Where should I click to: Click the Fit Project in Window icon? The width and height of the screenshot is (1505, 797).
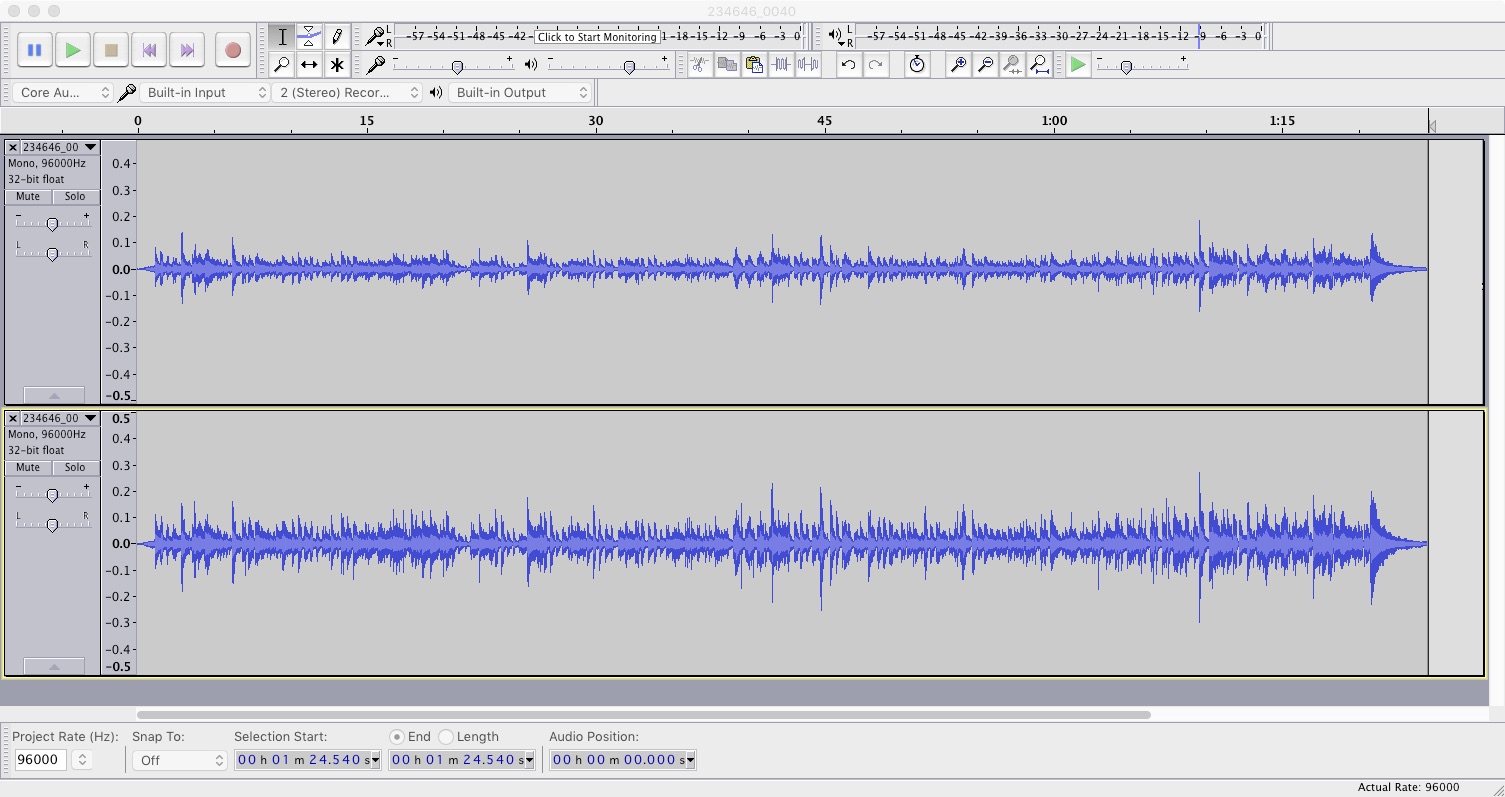(x=1040, y=64)
